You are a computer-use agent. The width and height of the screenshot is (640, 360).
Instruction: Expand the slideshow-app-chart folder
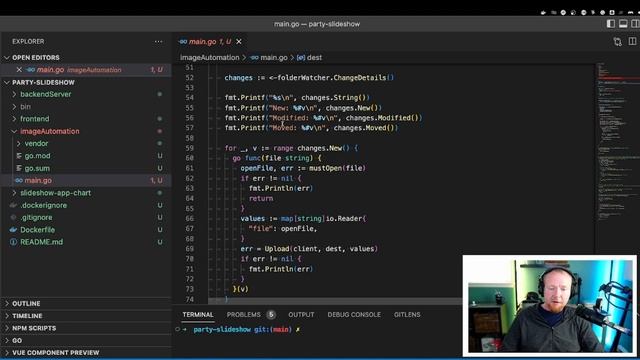tap(56, 193)
